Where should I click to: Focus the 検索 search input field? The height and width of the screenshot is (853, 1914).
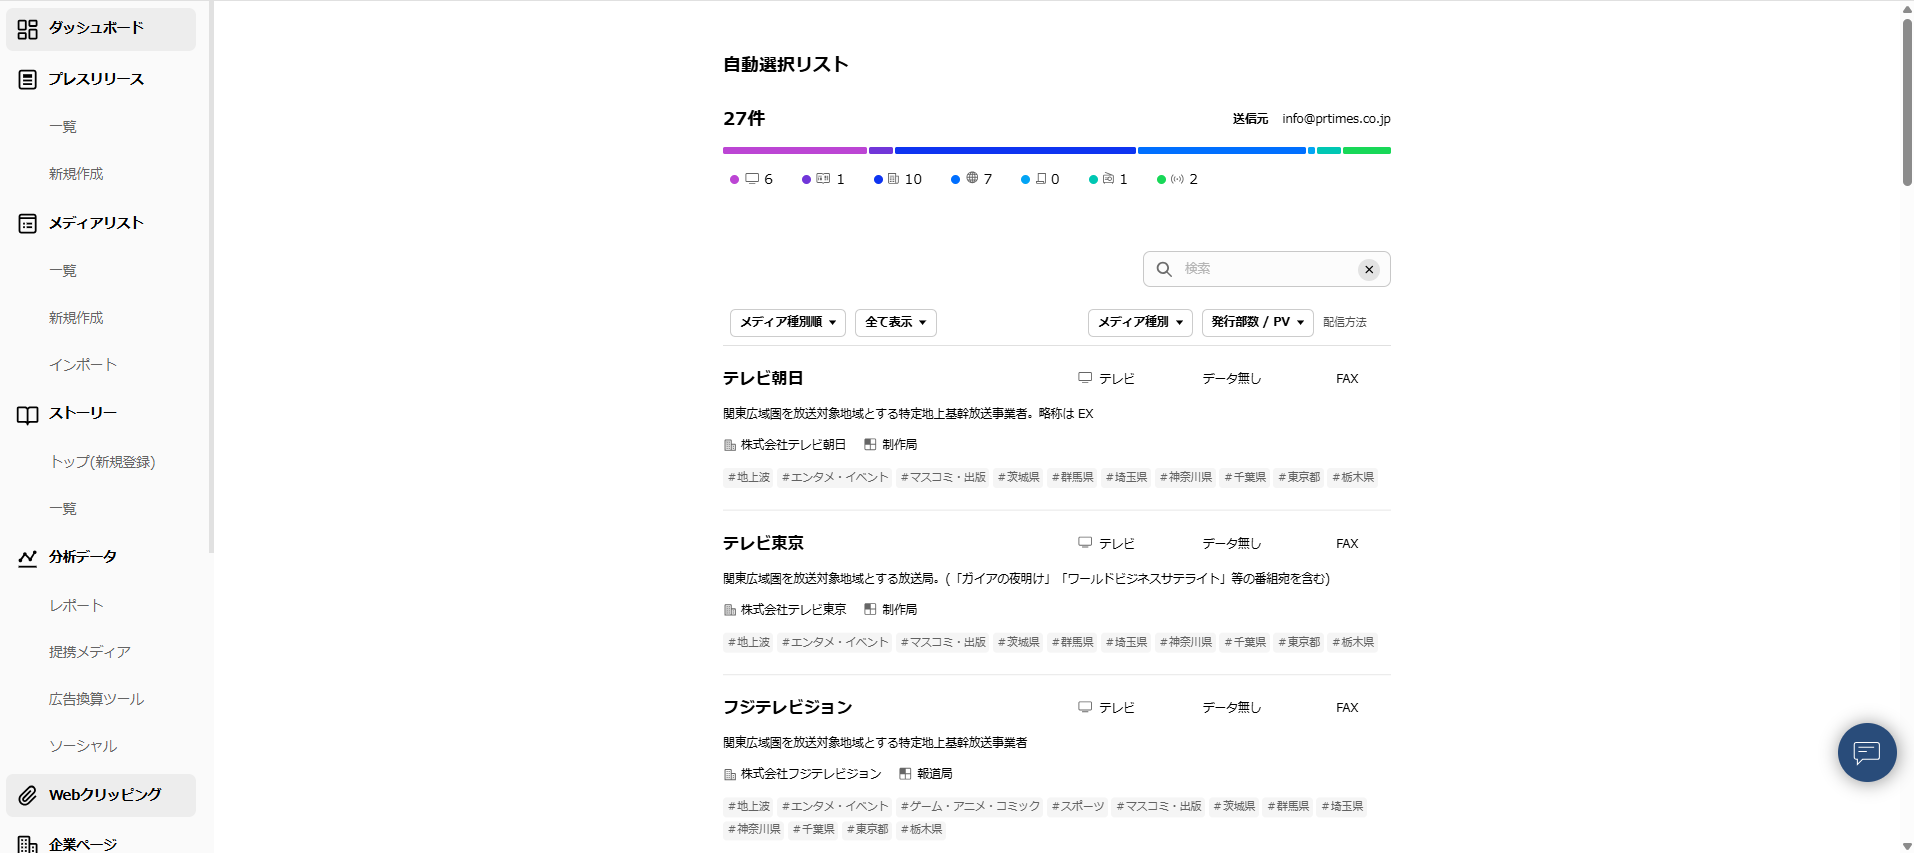(x=1265, y=269)
